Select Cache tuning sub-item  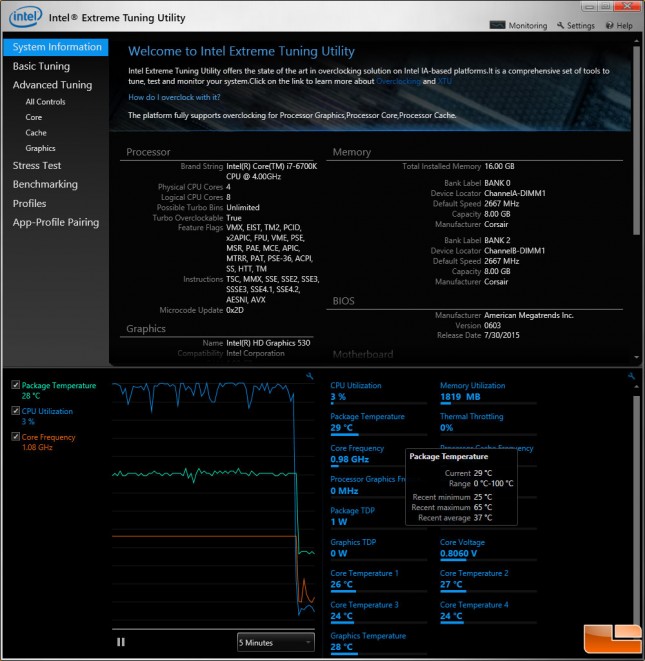click(36, 133)
